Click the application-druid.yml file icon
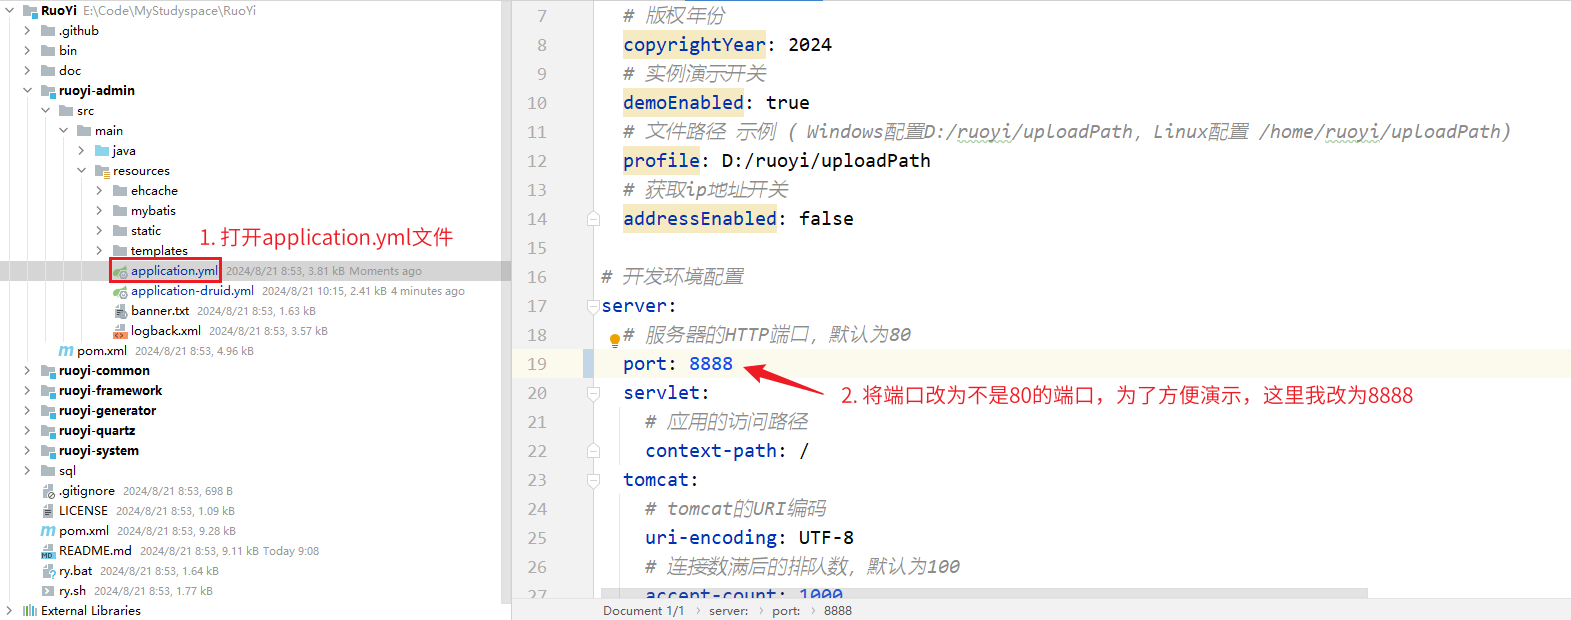The width and height of the screenshot is (1571, 620). (x=120, y=291)
